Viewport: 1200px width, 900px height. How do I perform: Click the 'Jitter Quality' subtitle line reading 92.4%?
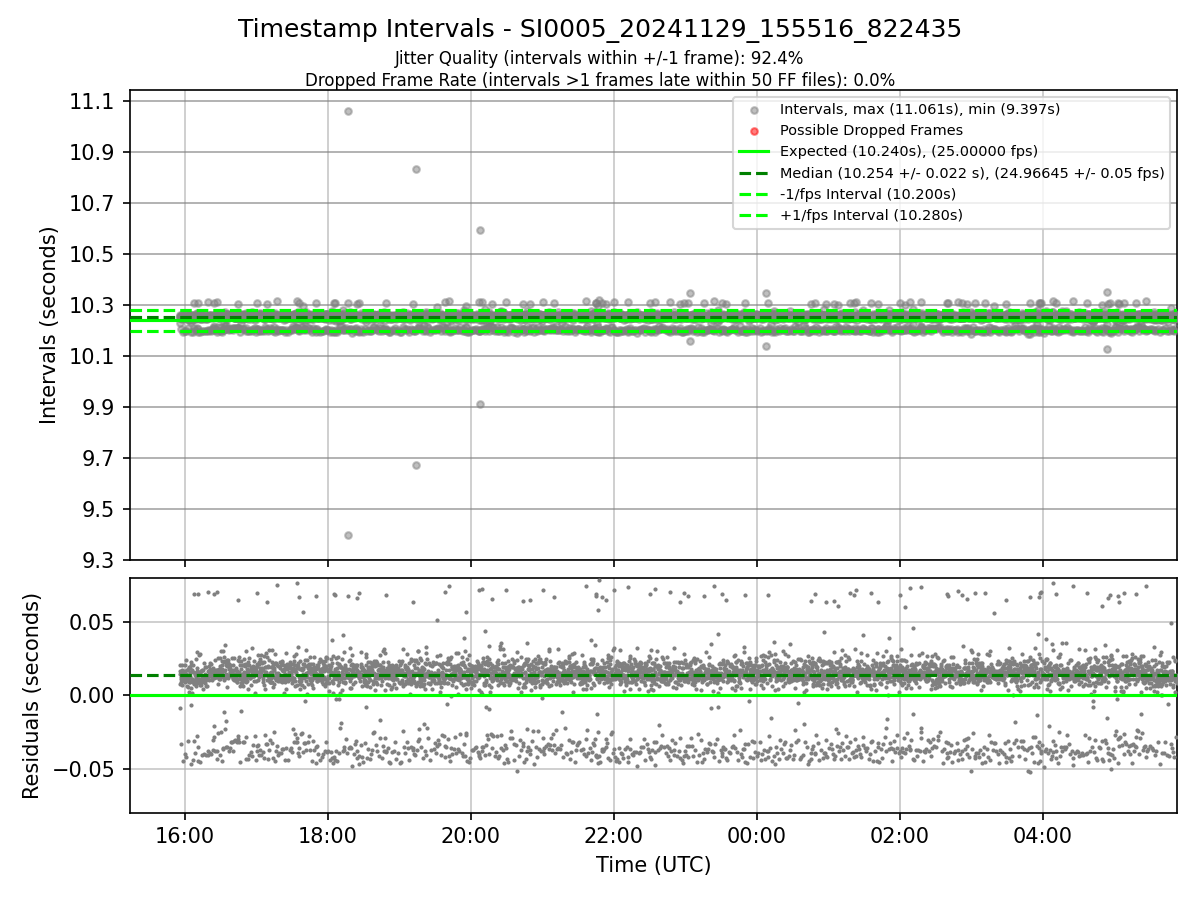coord(600,59)
